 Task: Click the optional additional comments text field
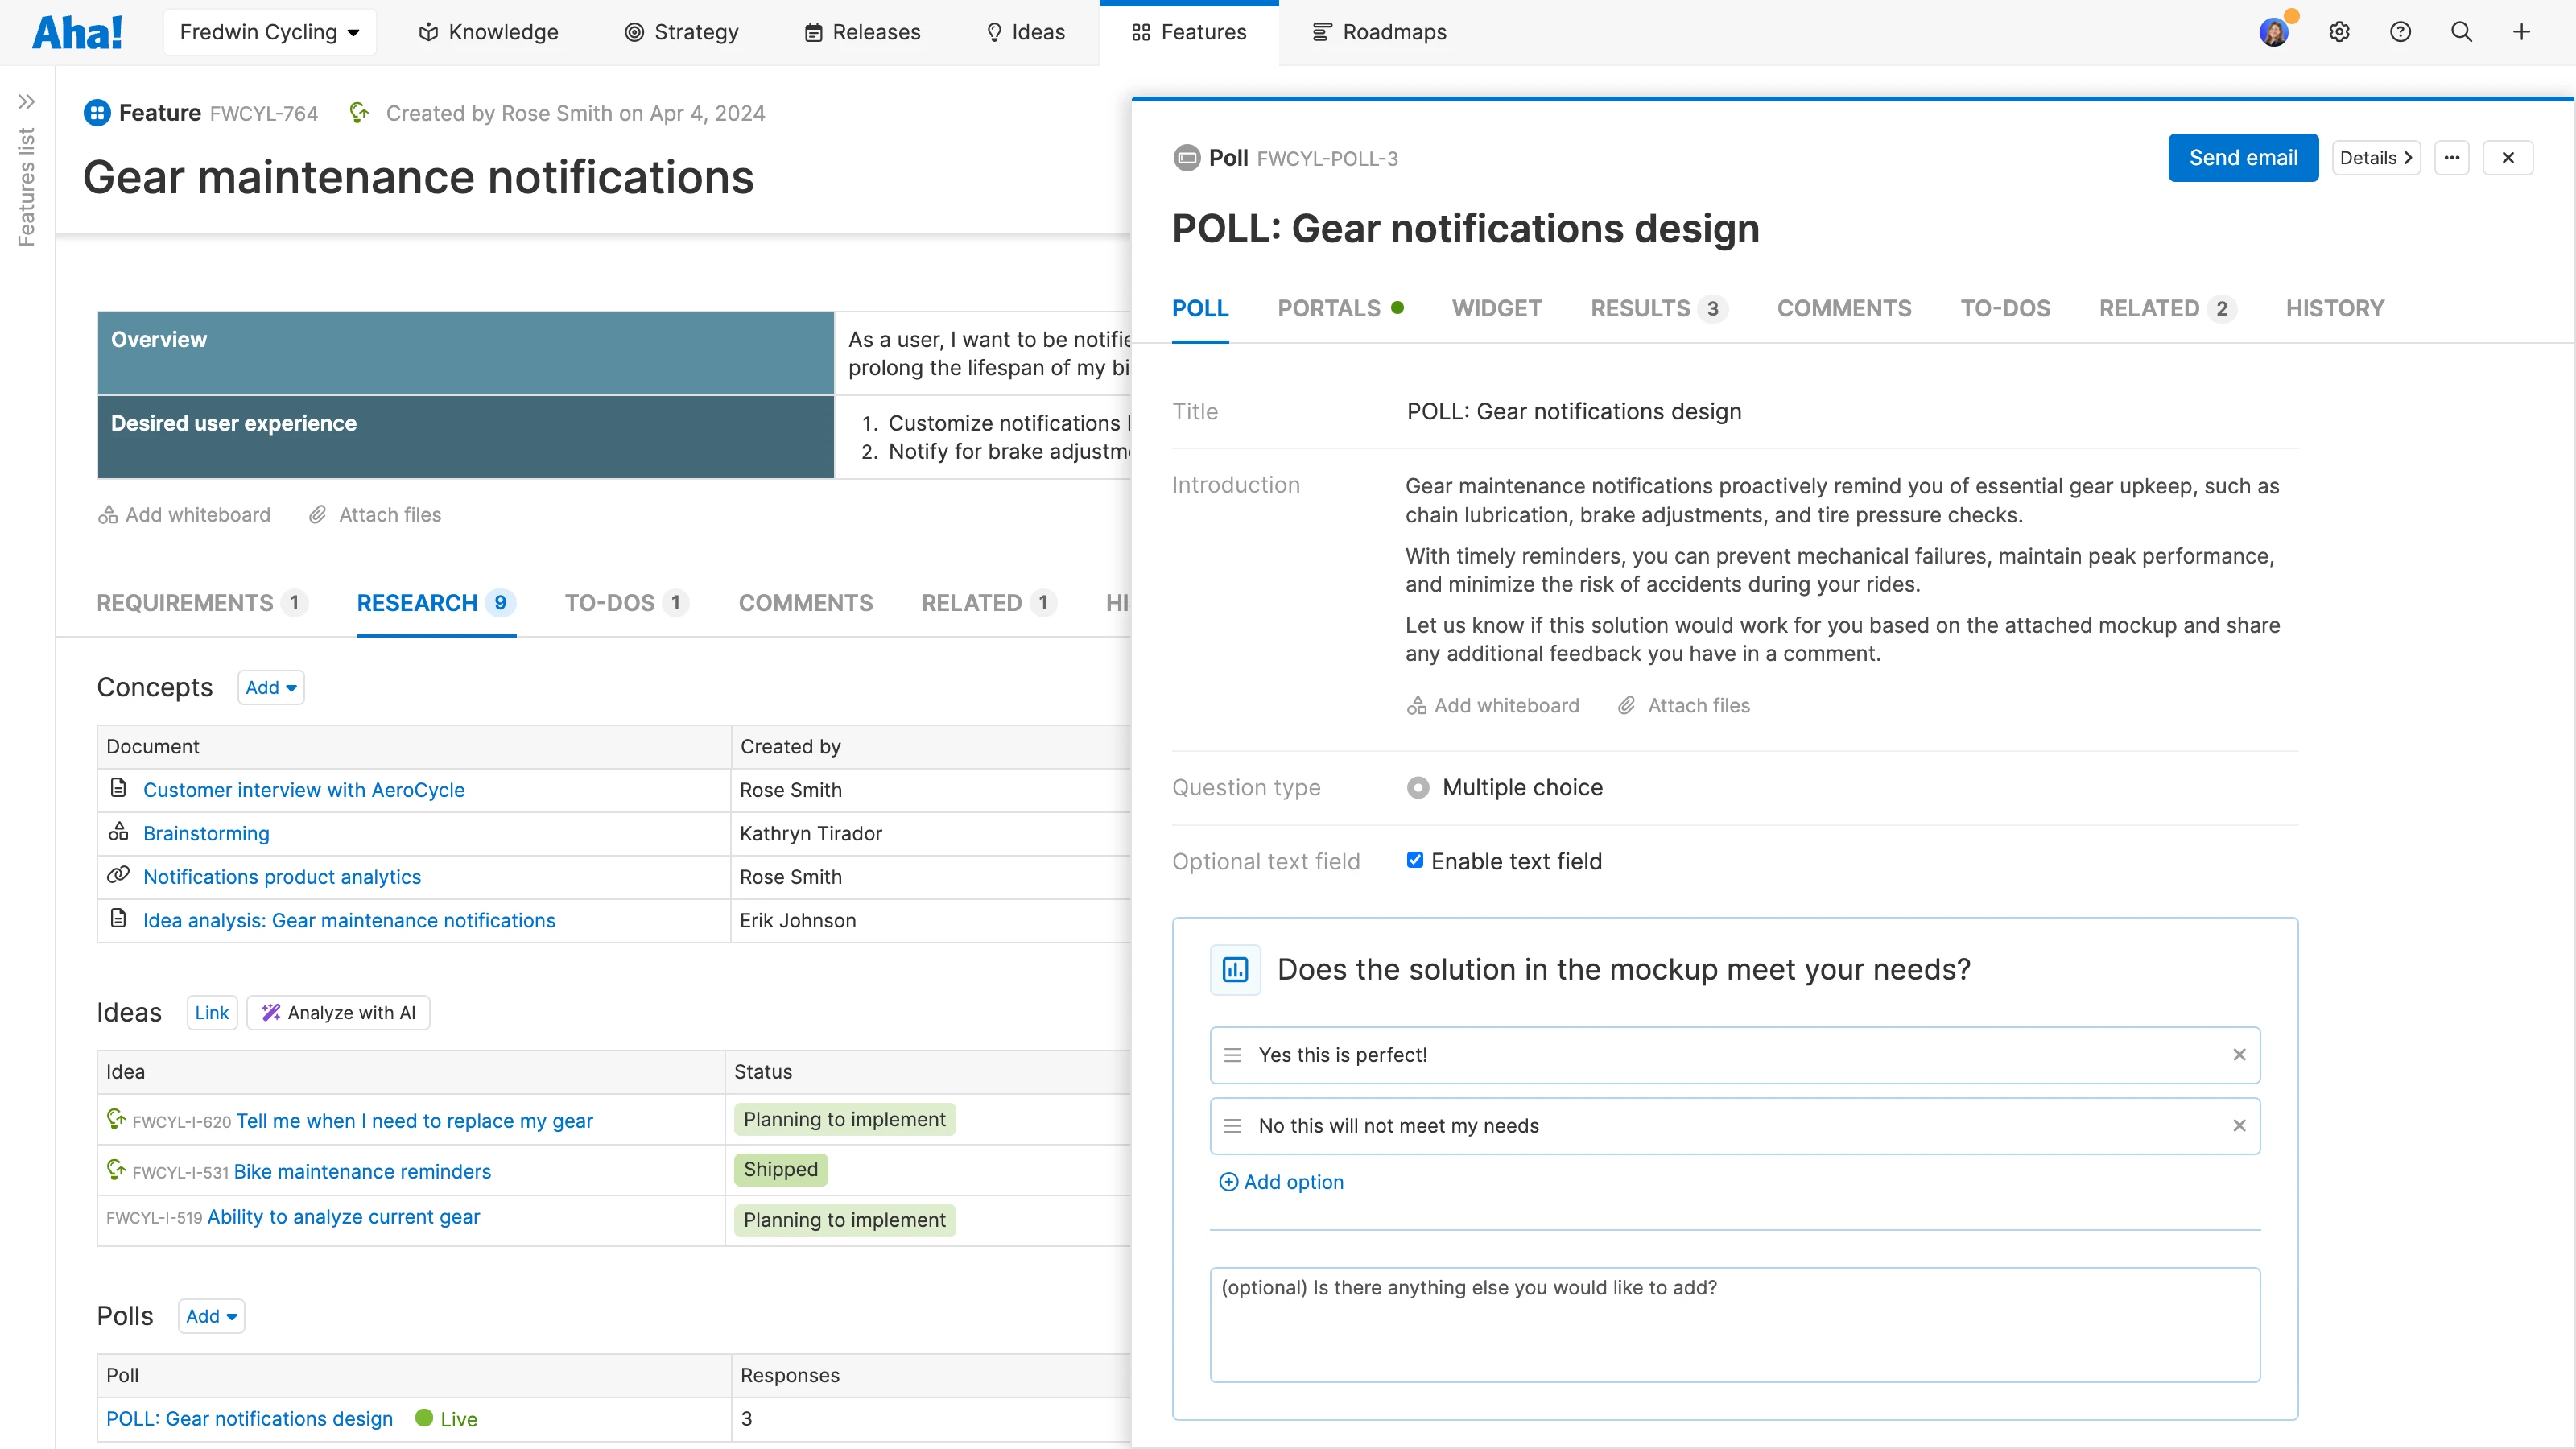click(1734, 1324)
